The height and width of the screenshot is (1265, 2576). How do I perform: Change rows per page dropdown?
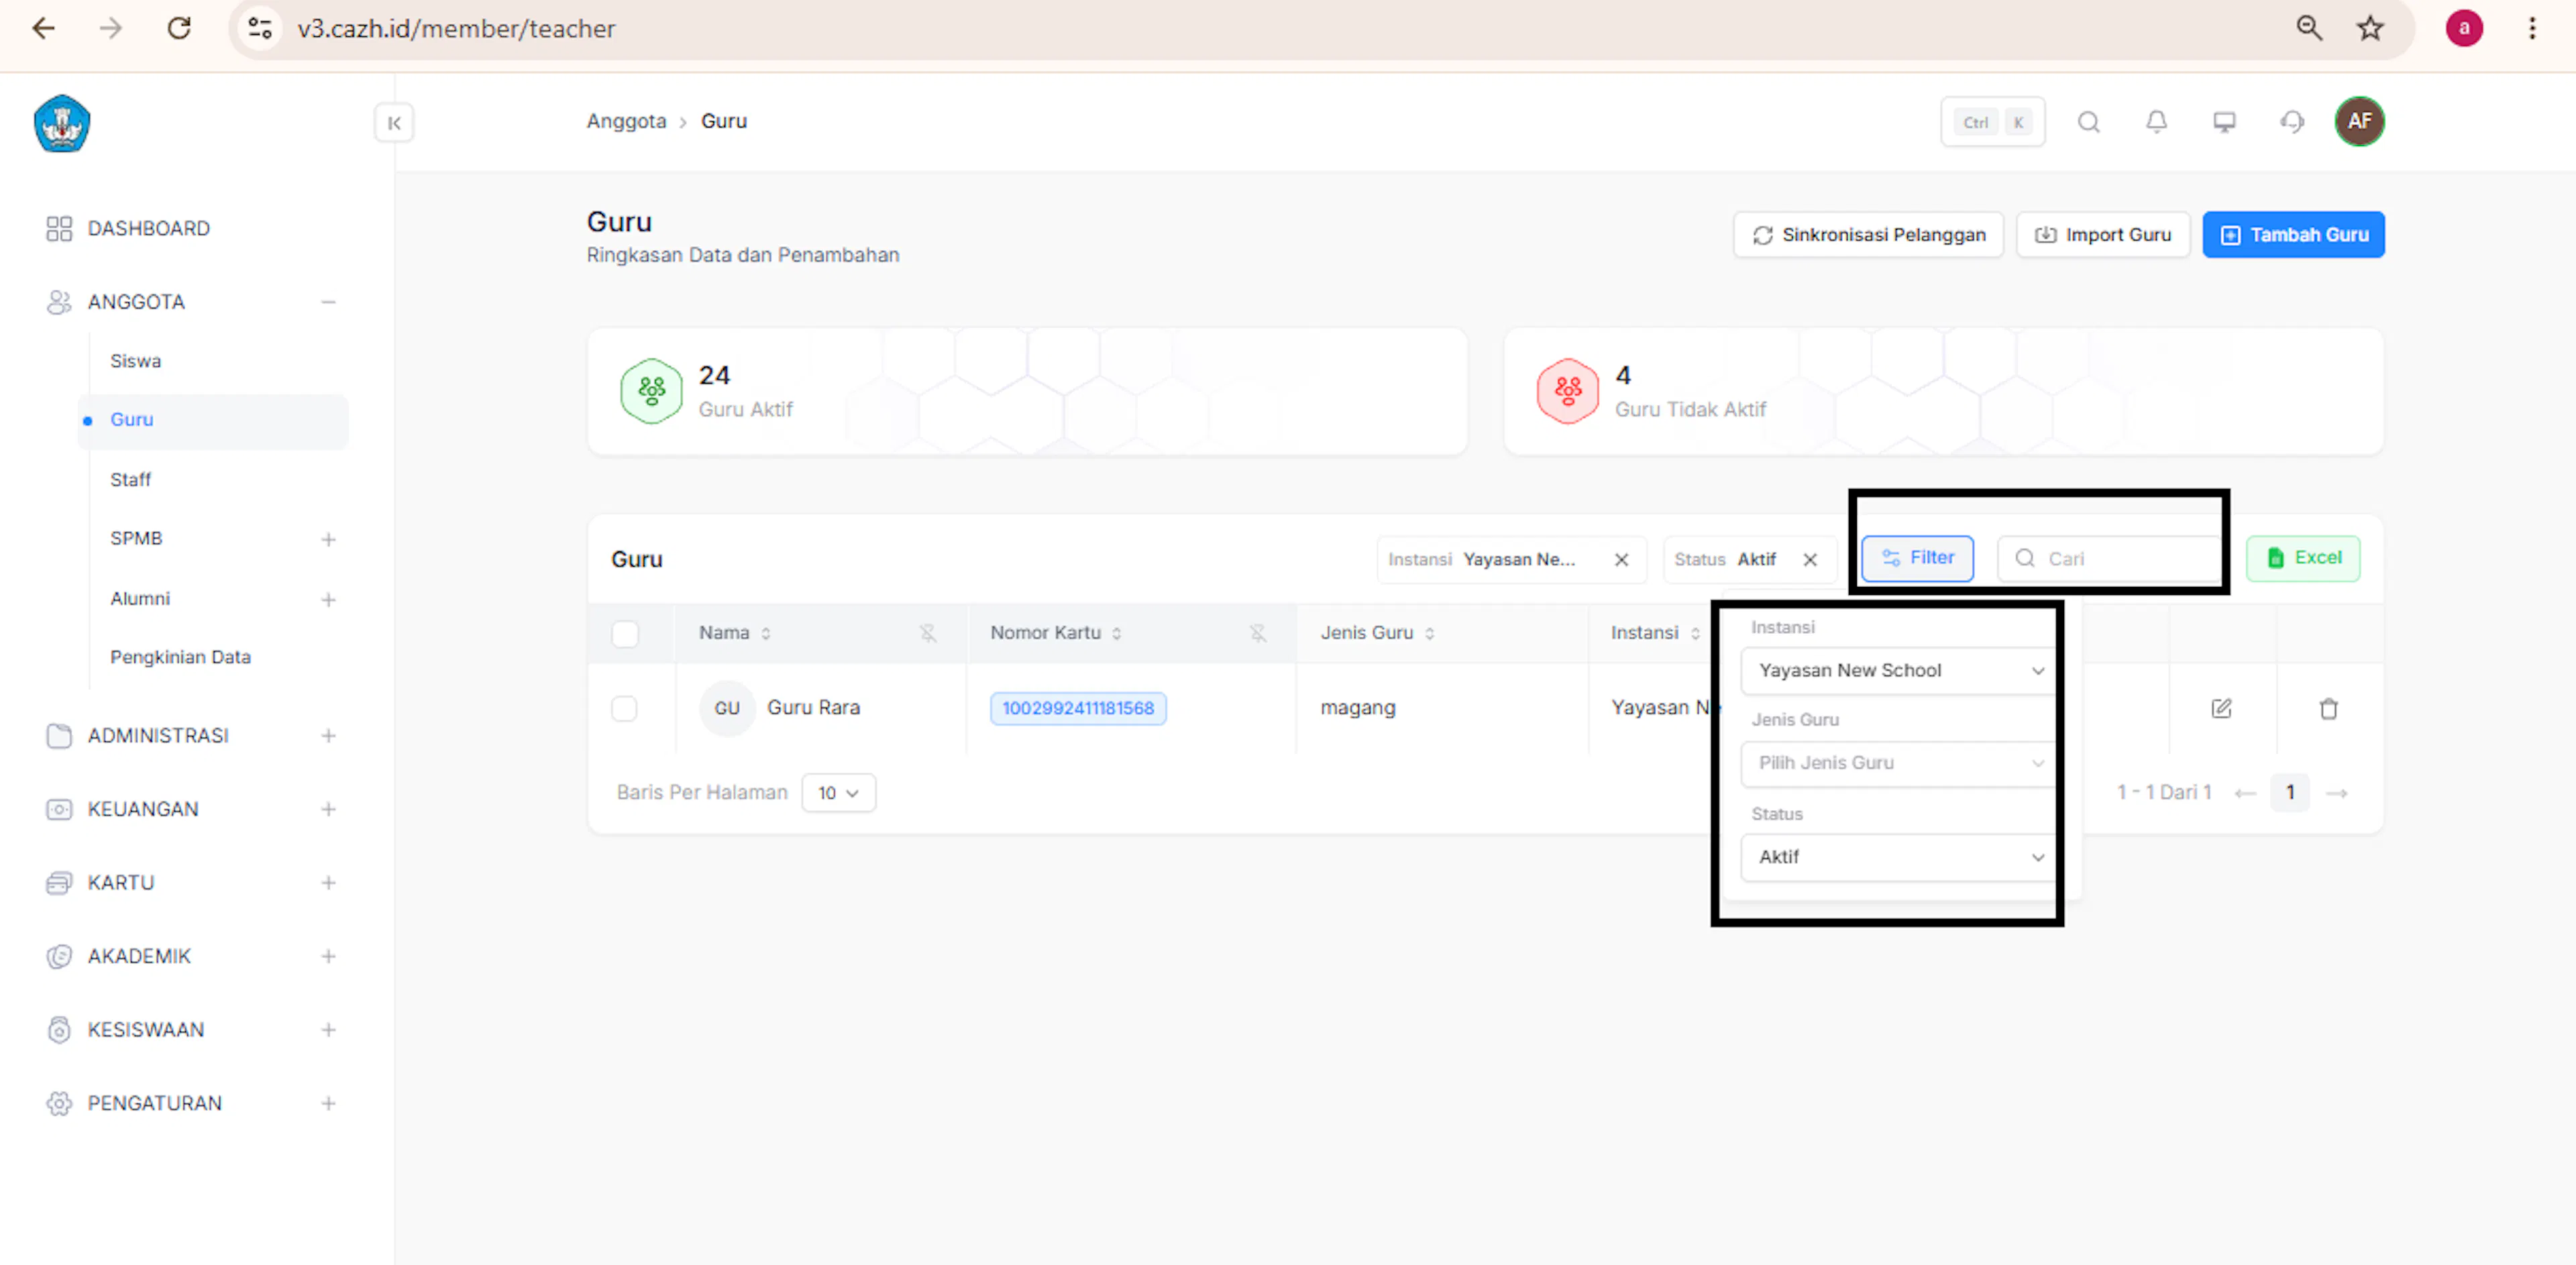pos(838,793)
